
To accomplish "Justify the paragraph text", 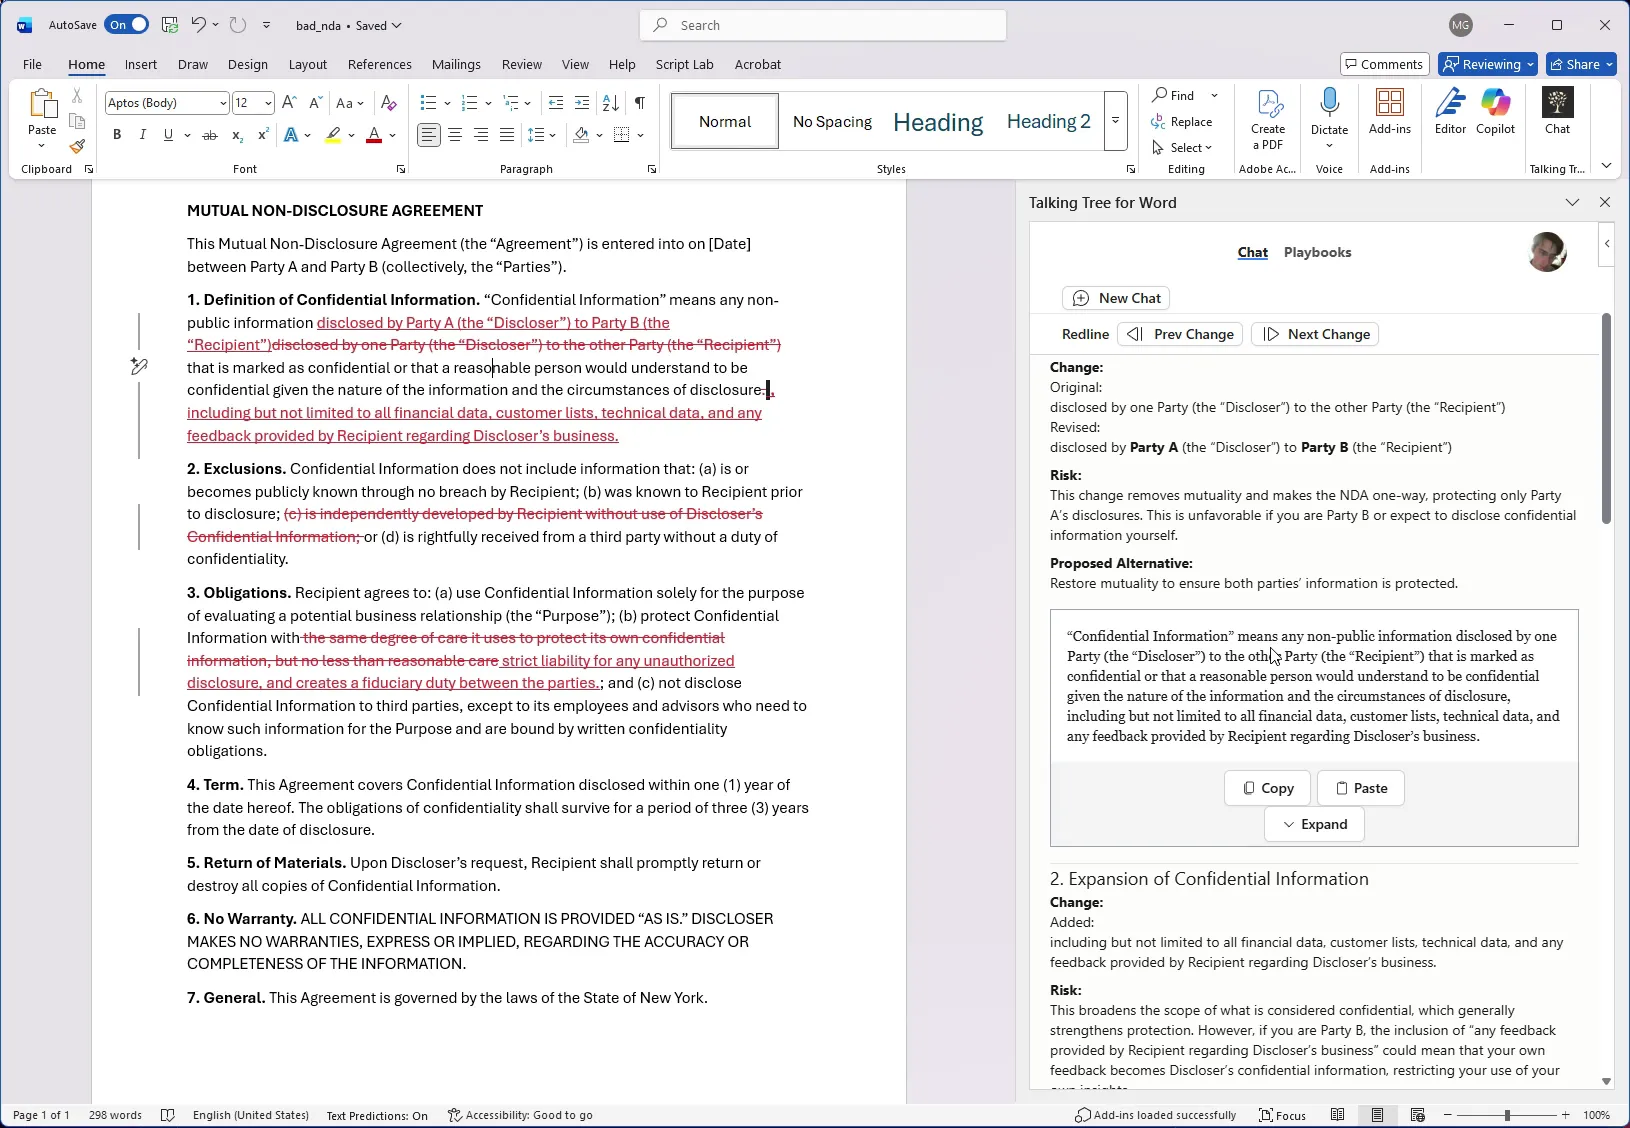I will 507,135.
